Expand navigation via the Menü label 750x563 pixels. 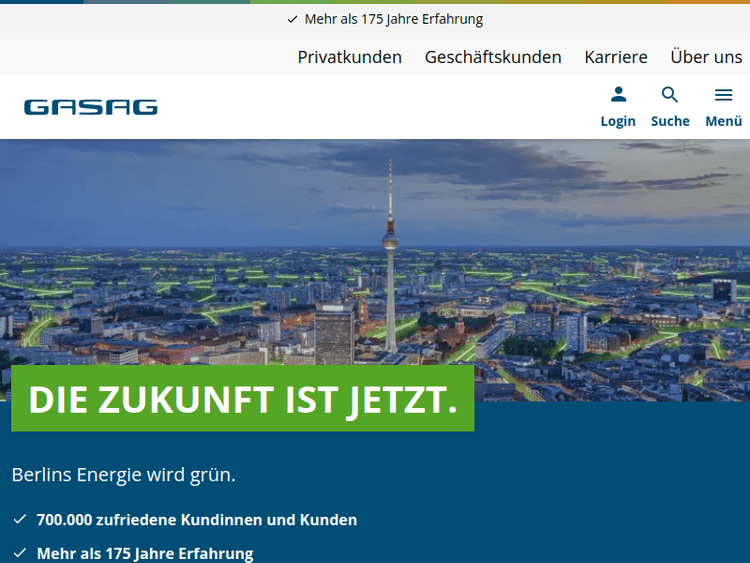point(723,121)
